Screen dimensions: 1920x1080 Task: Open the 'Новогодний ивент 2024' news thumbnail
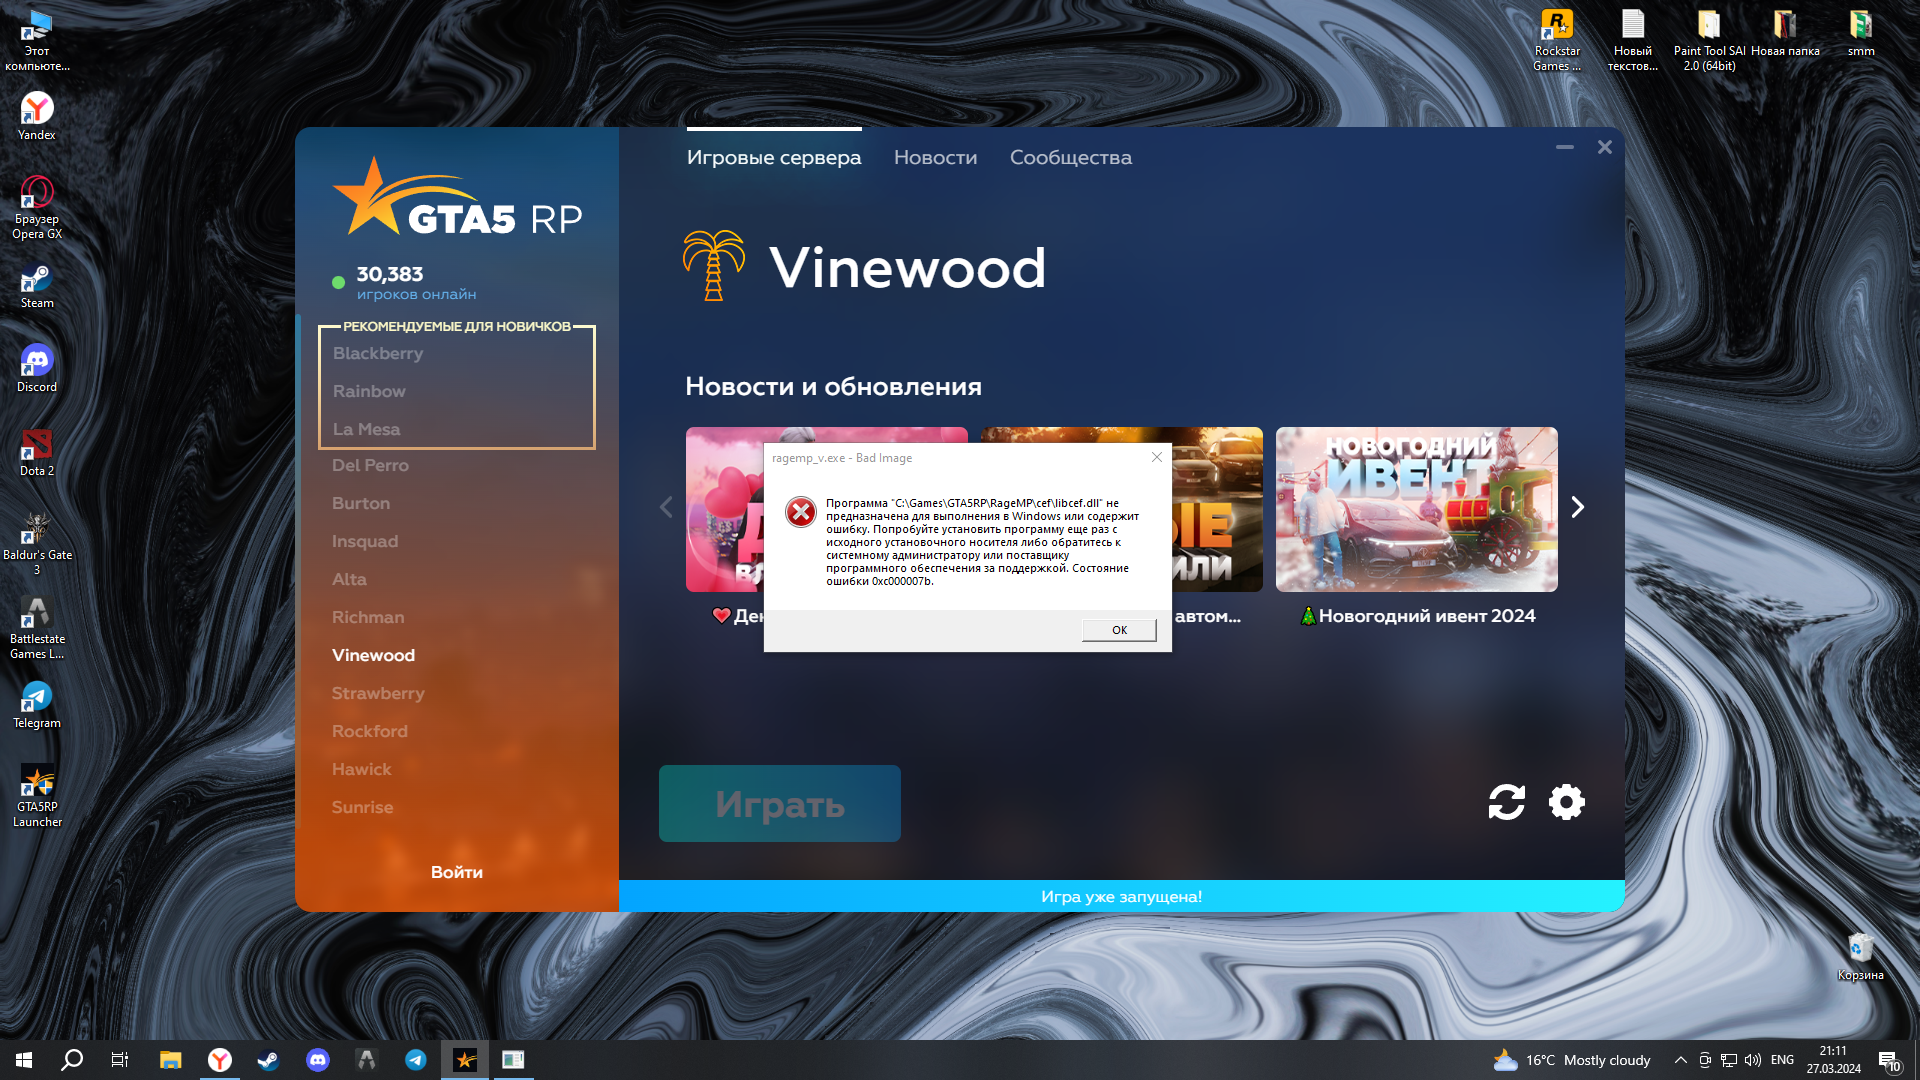(1416, 509)
